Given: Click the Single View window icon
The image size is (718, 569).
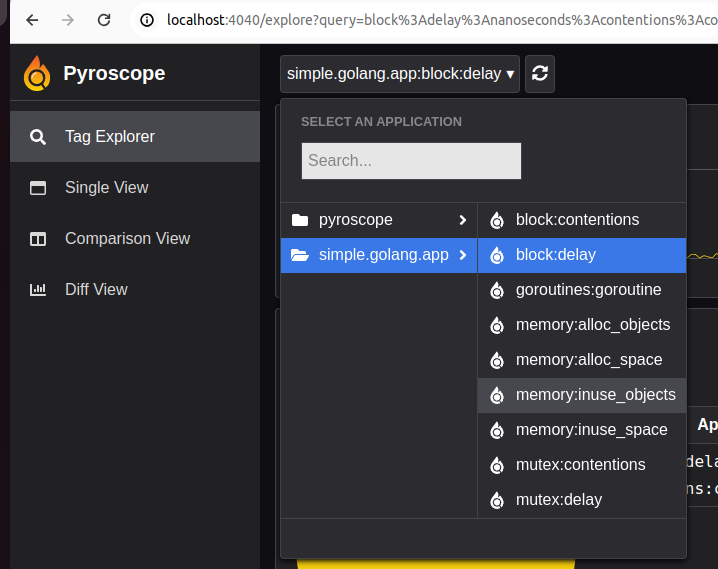Looking at the screenshot, I should click(38, 188).
